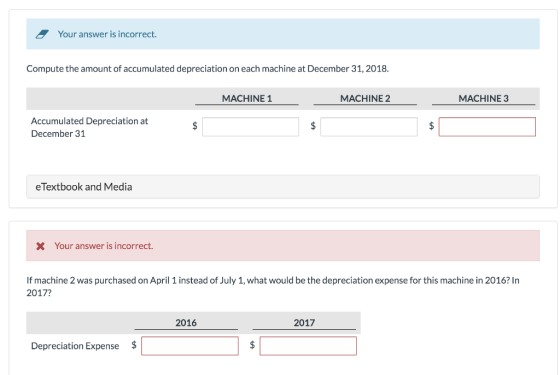Click the Machine 3 accumulated depreciation field
The image size is (560, 375).
point(487,127)
